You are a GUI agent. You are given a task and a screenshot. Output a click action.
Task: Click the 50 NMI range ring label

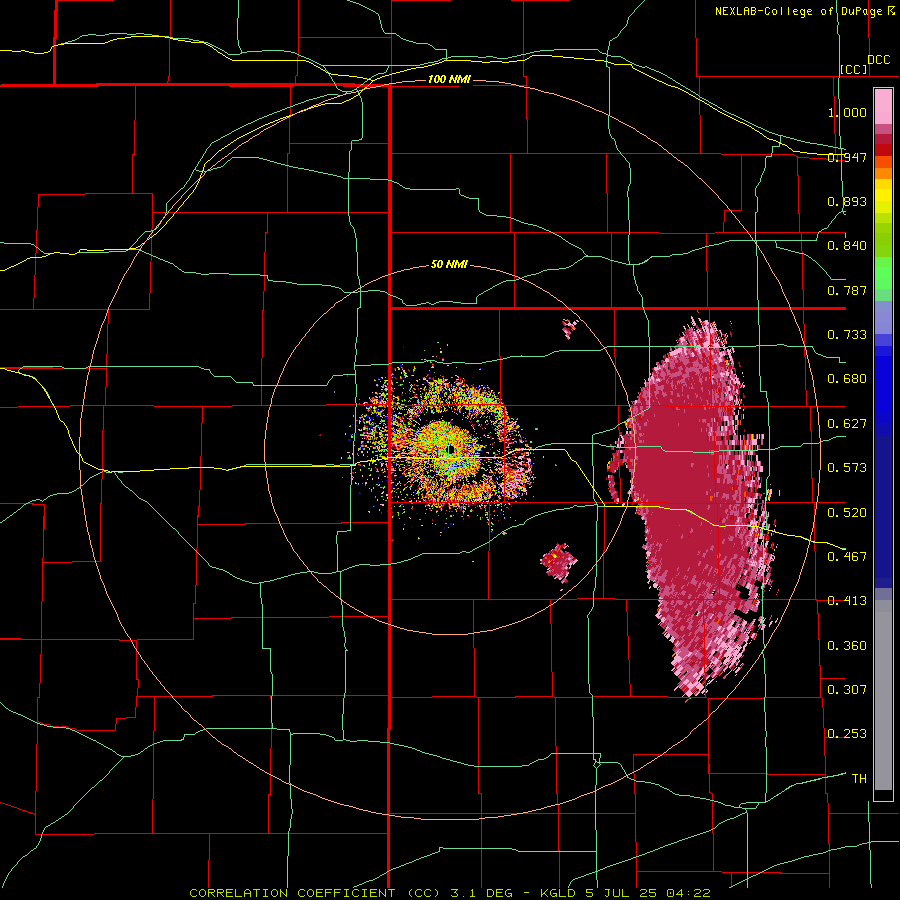point(449,265)
